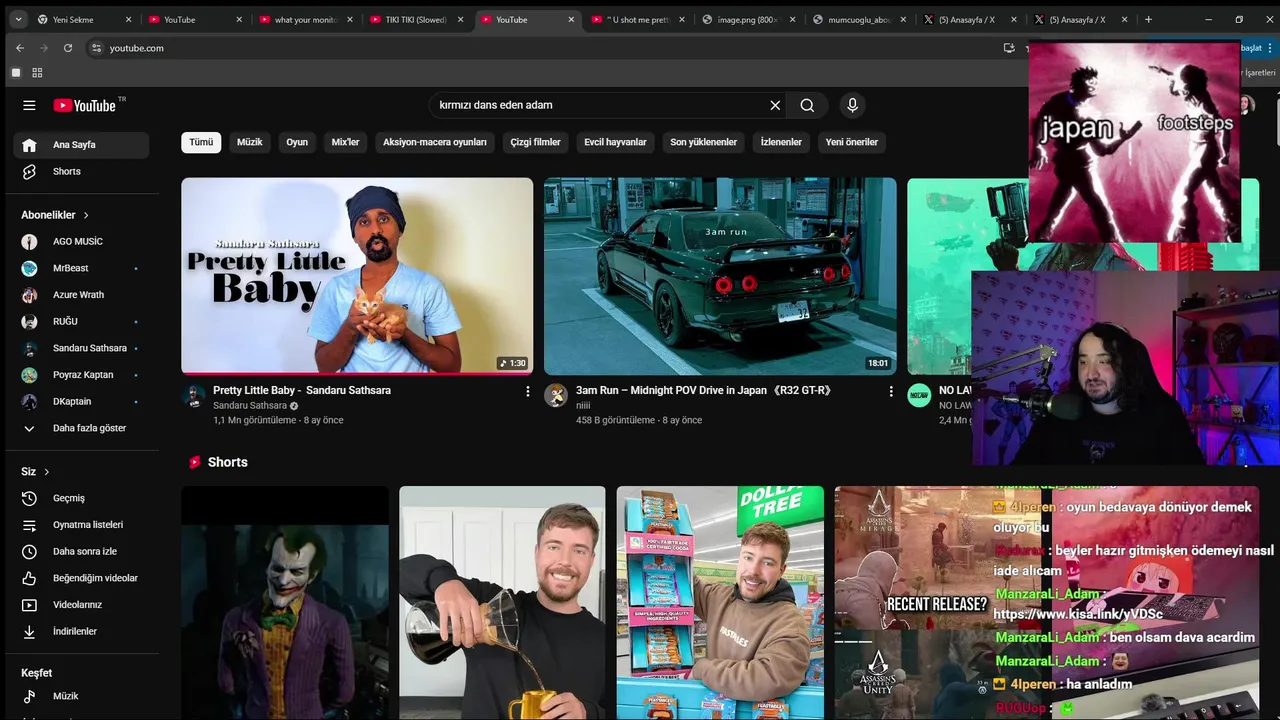Open Poyraz Kaptan subscription
Image resolution: width=1280 pixels, height=720 pixels.
point(81,375)
